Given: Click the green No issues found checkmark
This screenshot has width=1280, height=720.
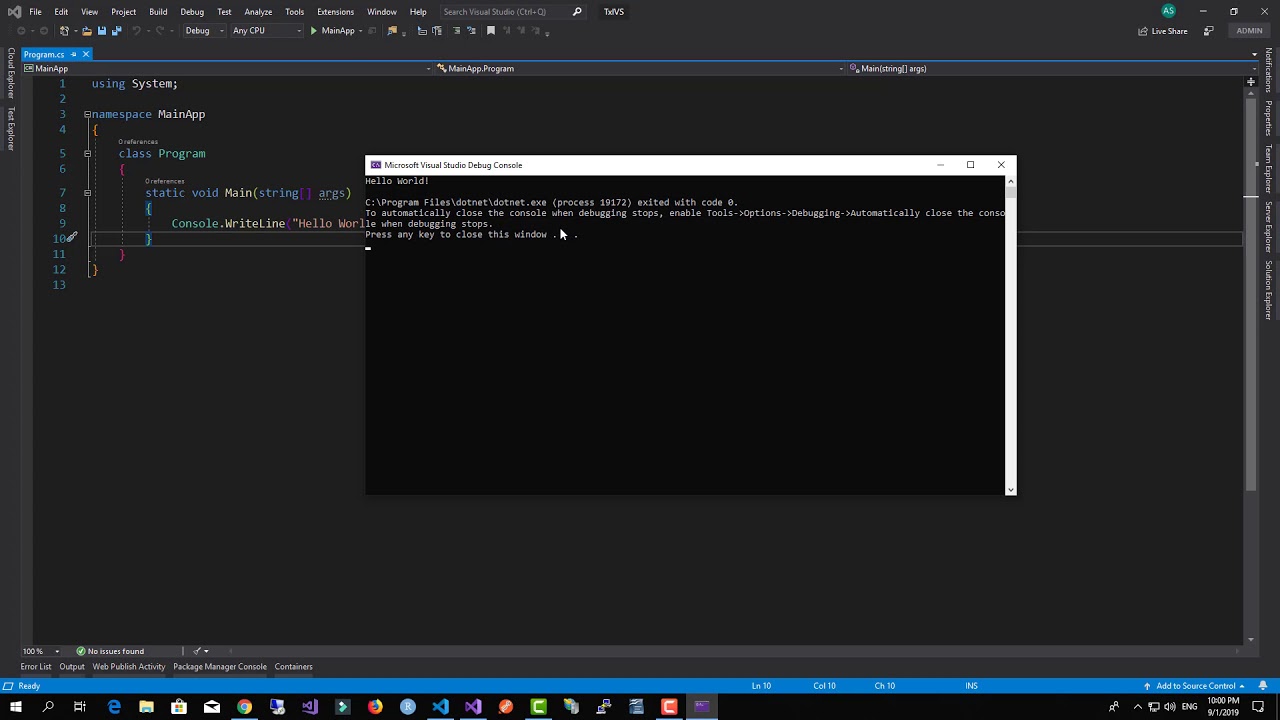Looking at the screenshot, I should (80, 651).
